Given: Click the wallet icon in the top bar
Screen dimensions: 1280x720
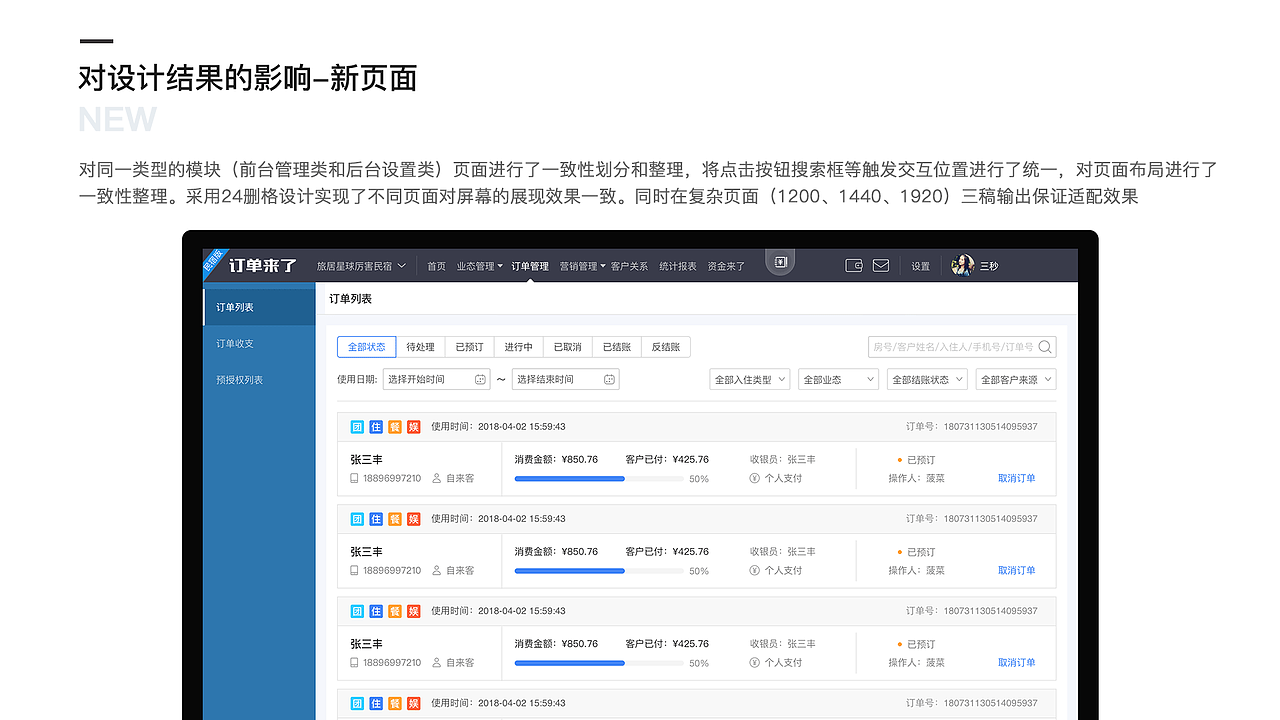Looking at the screenshot, I should (854, 265).
